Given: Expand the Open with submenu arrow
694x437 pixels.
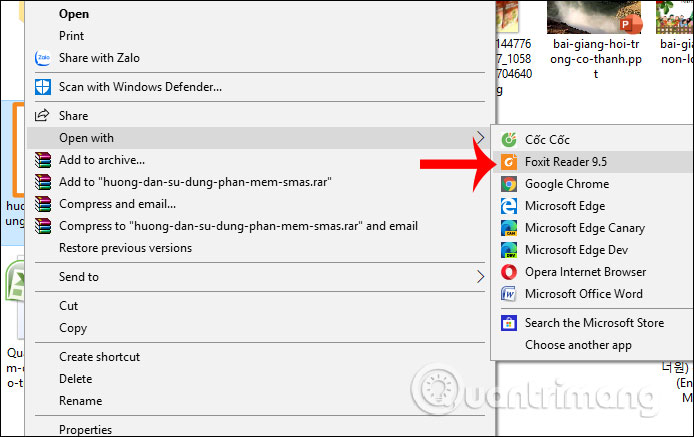Looking at the screenshot, I should (x=480, y=138).
